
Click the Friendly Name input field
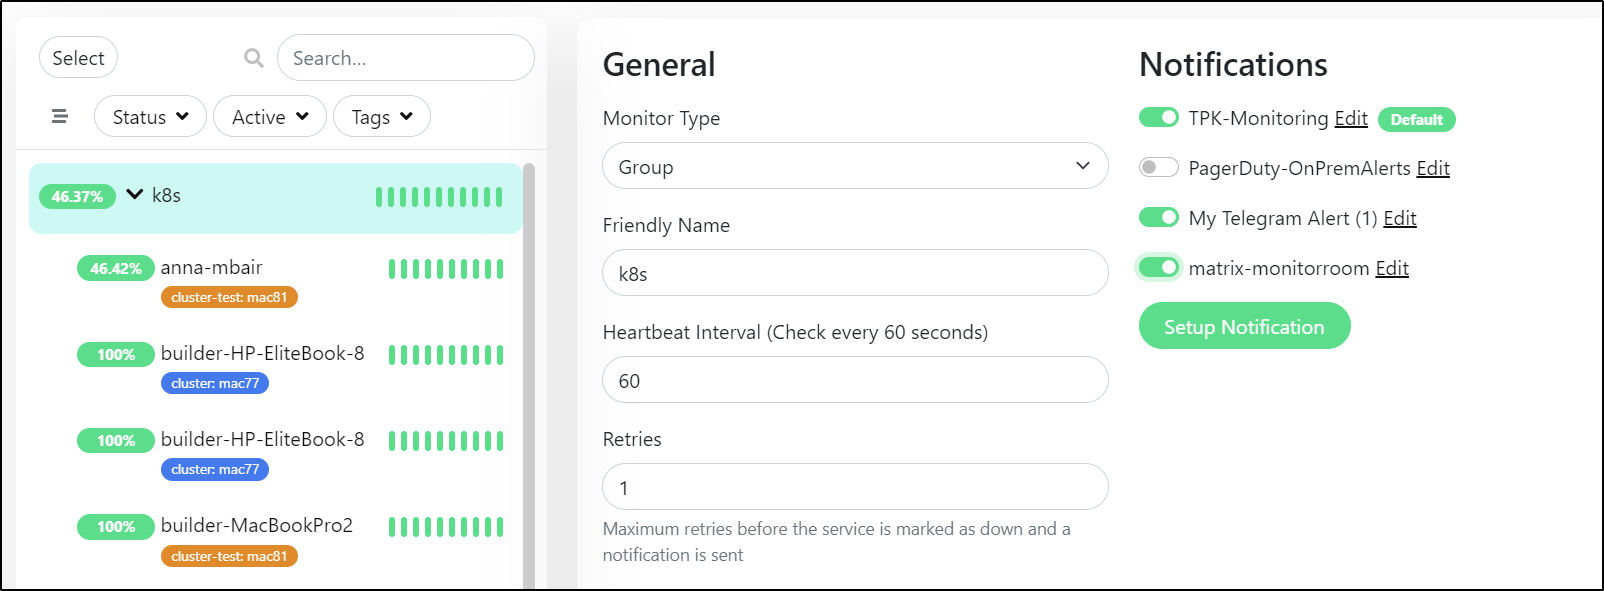855,273
